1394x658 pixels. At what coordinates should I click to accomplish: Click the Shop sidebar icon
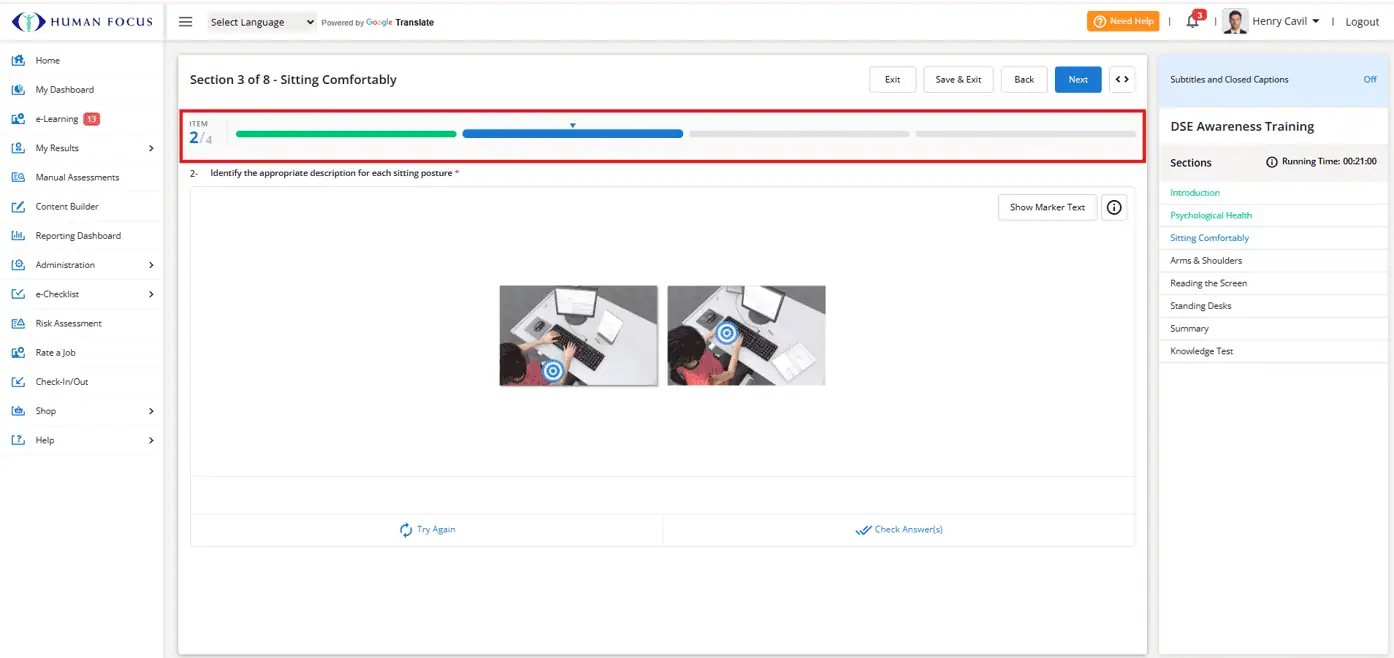click(x=17, y=411)
